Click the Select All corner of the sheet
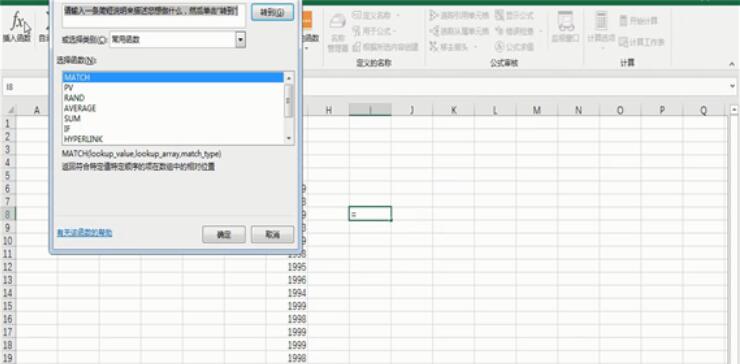 click(x=9, y=110)
